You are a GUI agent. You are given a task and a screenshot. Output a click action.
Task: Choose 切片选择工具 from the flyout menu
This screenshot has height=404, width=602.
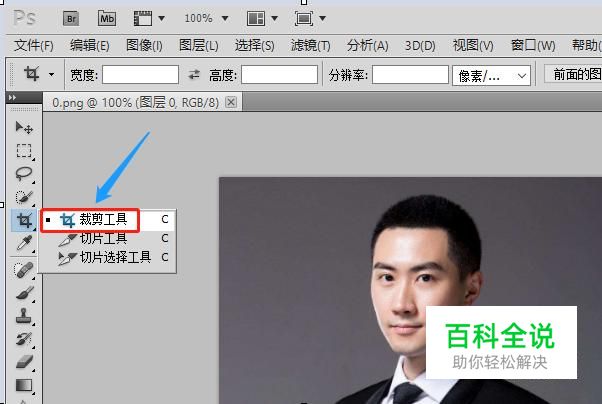[108, 257]
